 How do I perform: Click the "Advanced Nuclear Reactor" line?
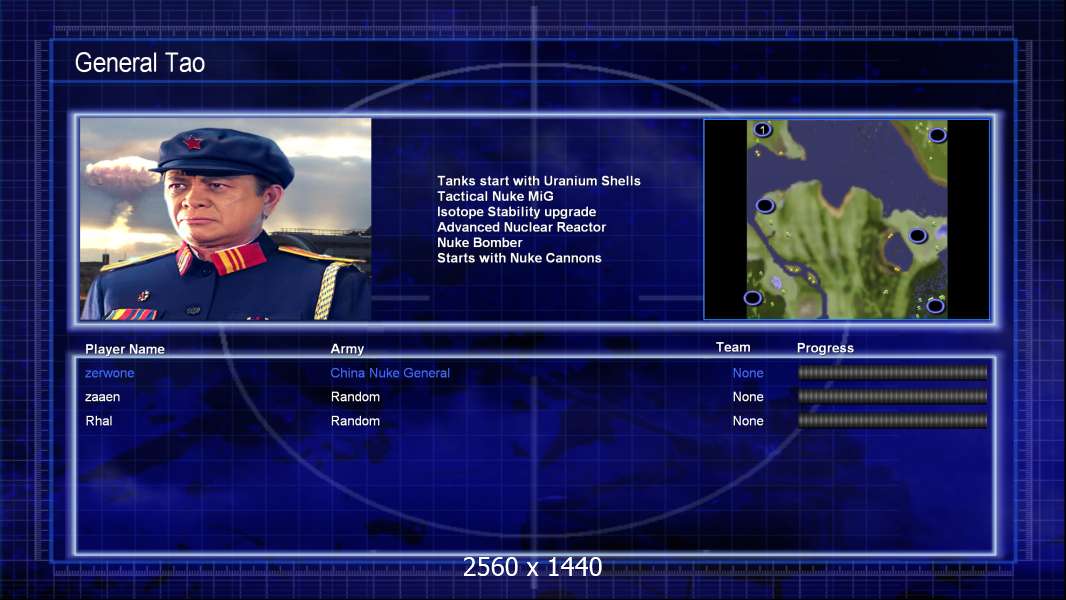click(521, 227)
